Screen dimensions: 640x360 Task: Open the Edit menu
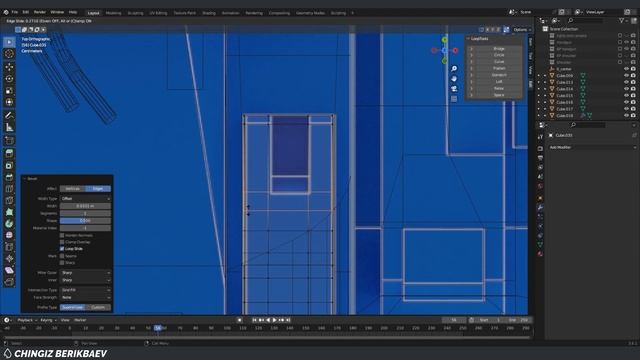[26, 12]
